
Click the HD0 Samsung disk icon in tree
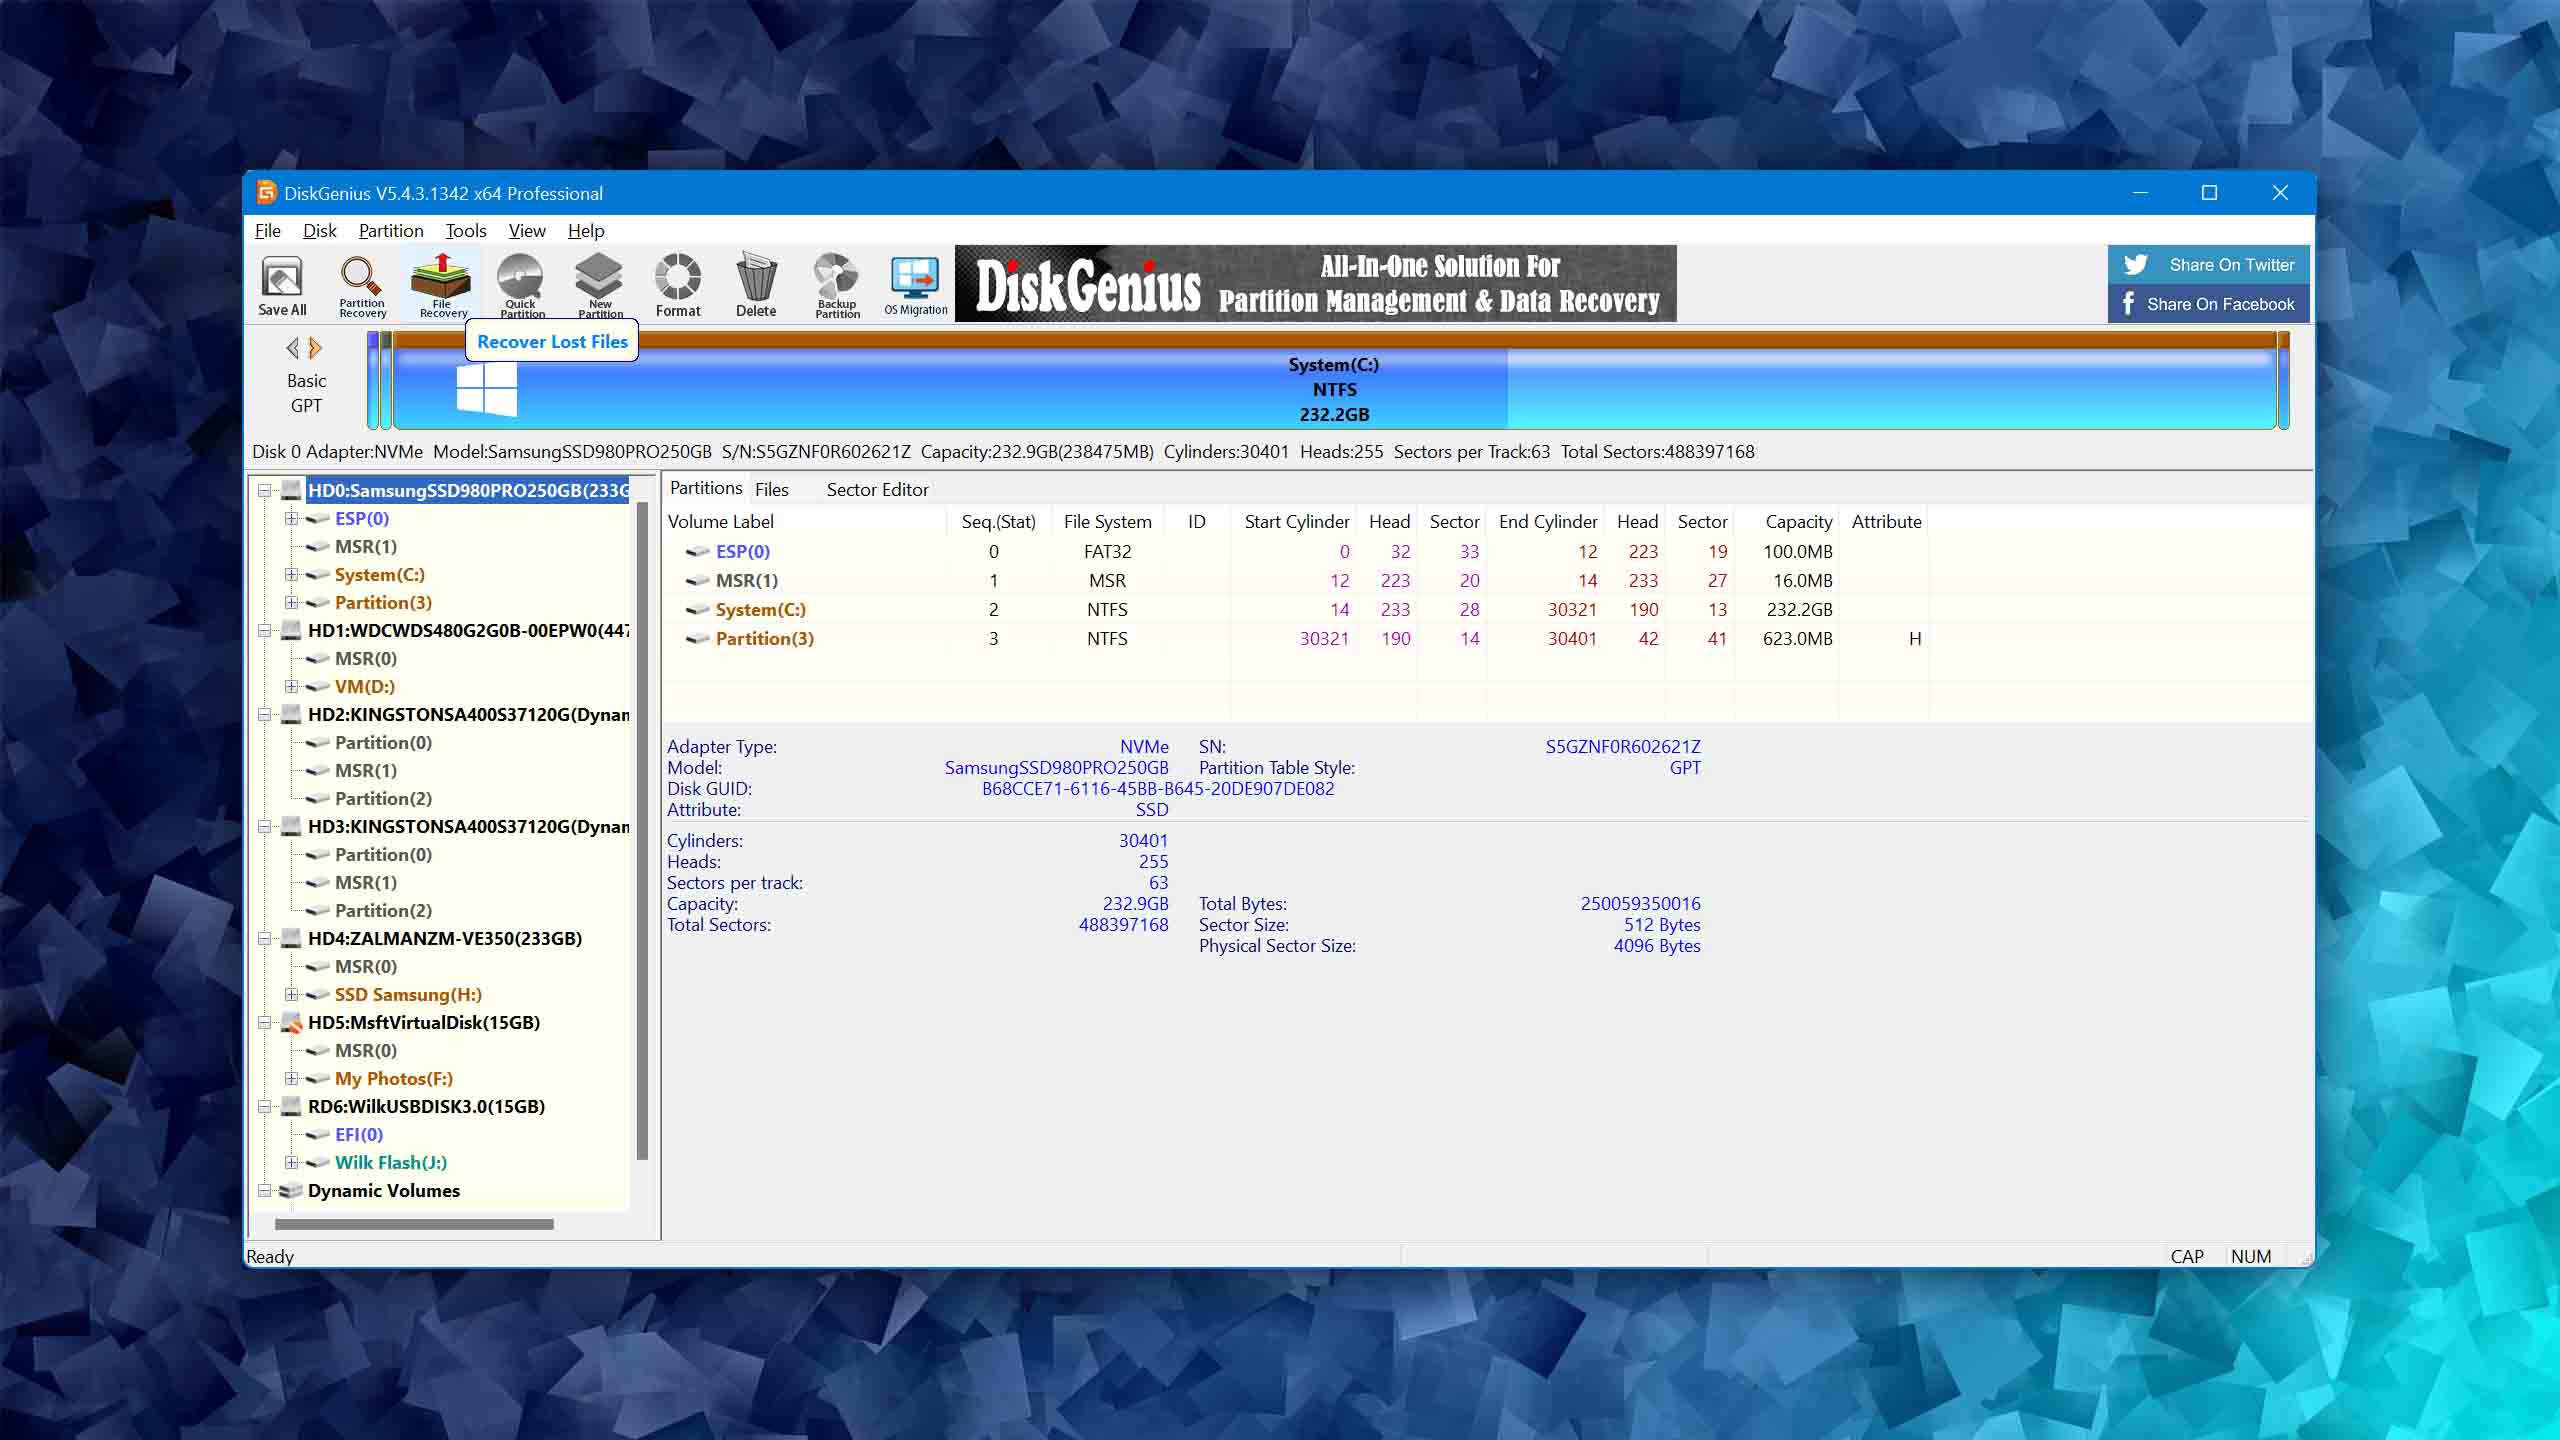click(x=291, y=490)
